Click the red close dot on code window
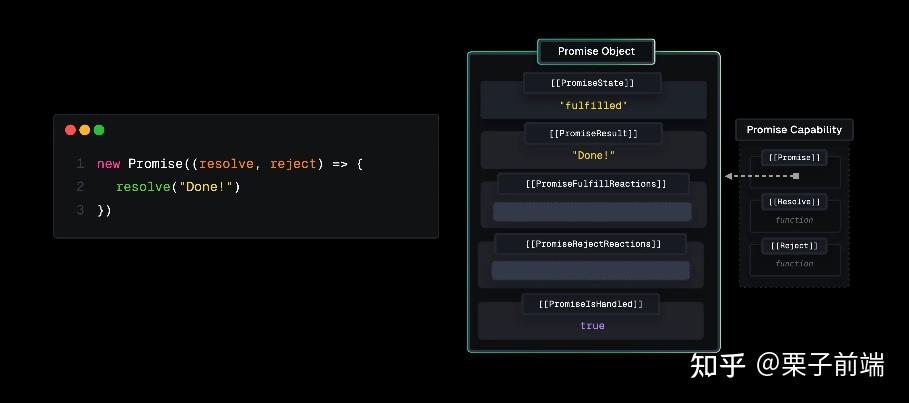The width and height of the screenshot is (909, 403). [x=70, y=130]
